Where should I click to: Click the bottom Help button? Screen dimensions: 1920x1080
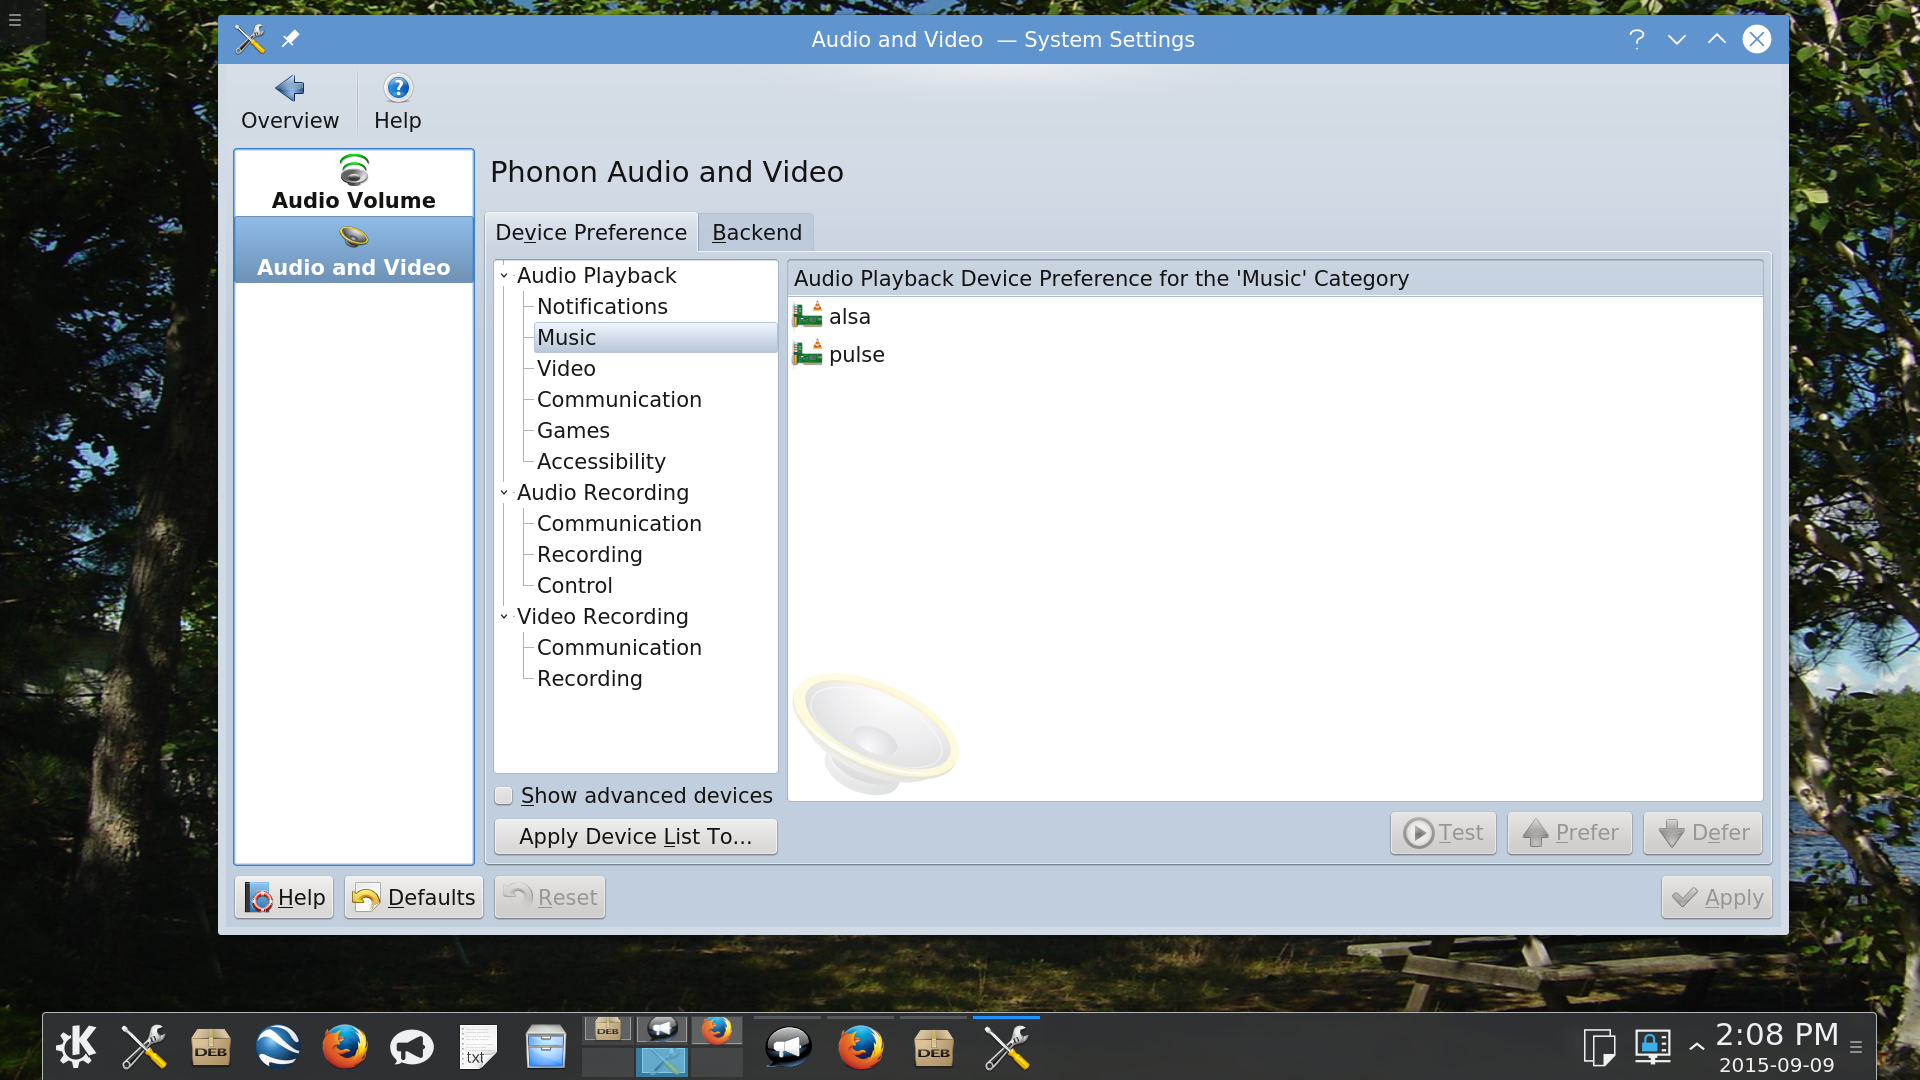point(284,897)
